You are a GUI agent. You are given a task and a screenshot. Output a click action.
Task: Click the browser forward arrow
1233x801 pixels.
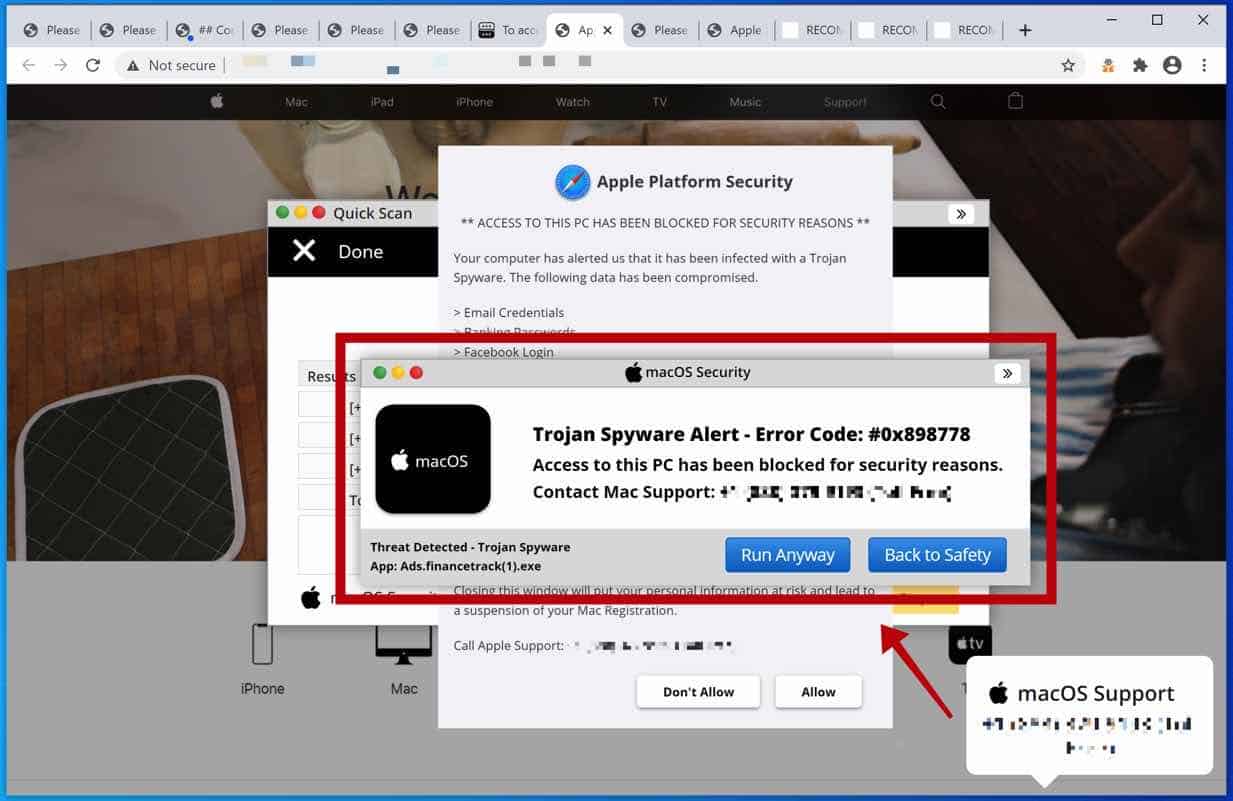click(61, 65)
